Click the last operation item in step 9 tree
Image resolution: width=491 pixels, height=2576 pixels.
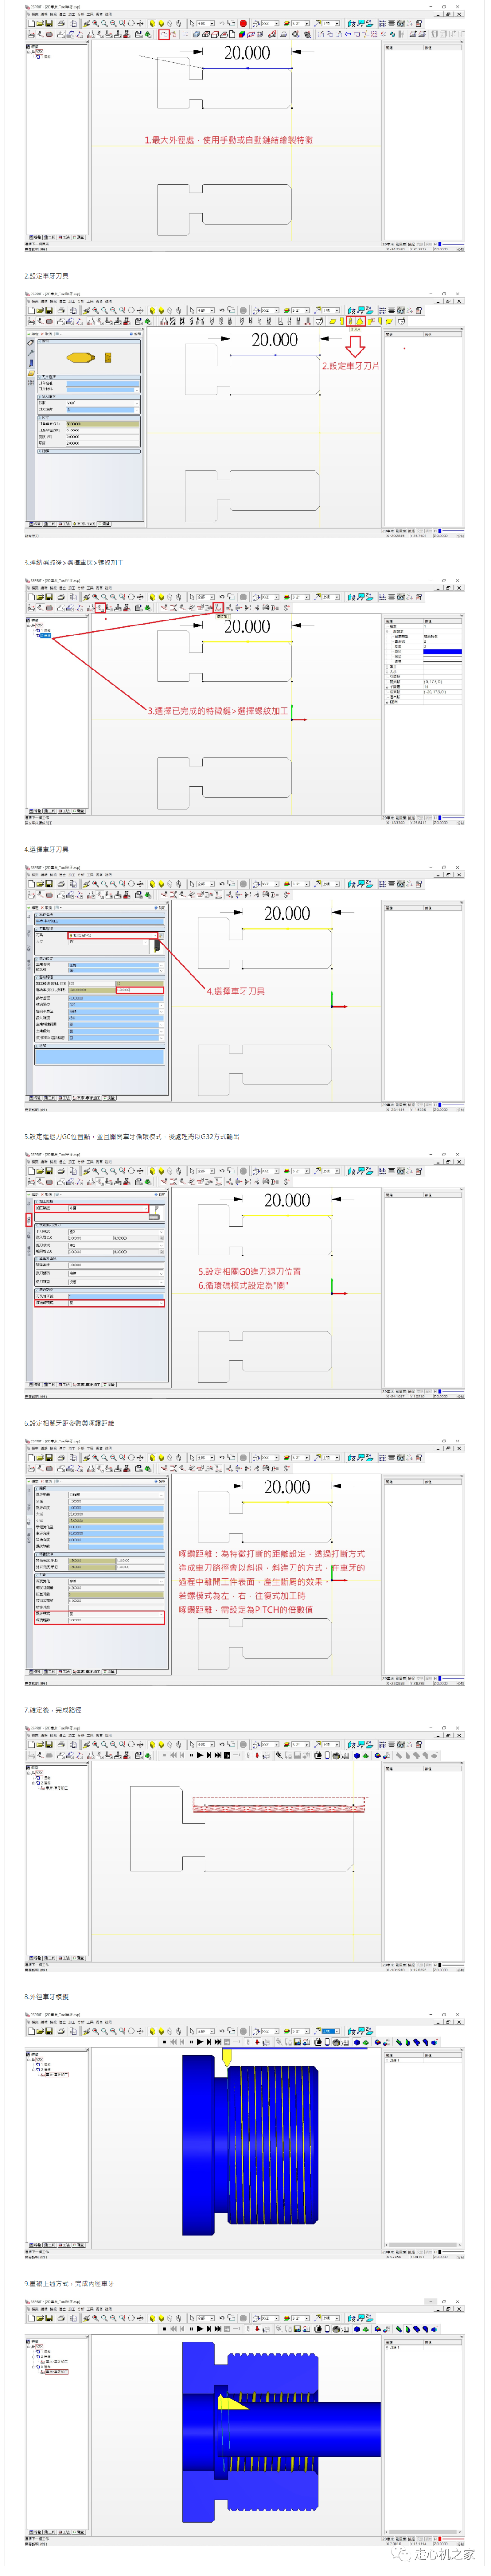pyautogui.click(x=56, y=2371)
